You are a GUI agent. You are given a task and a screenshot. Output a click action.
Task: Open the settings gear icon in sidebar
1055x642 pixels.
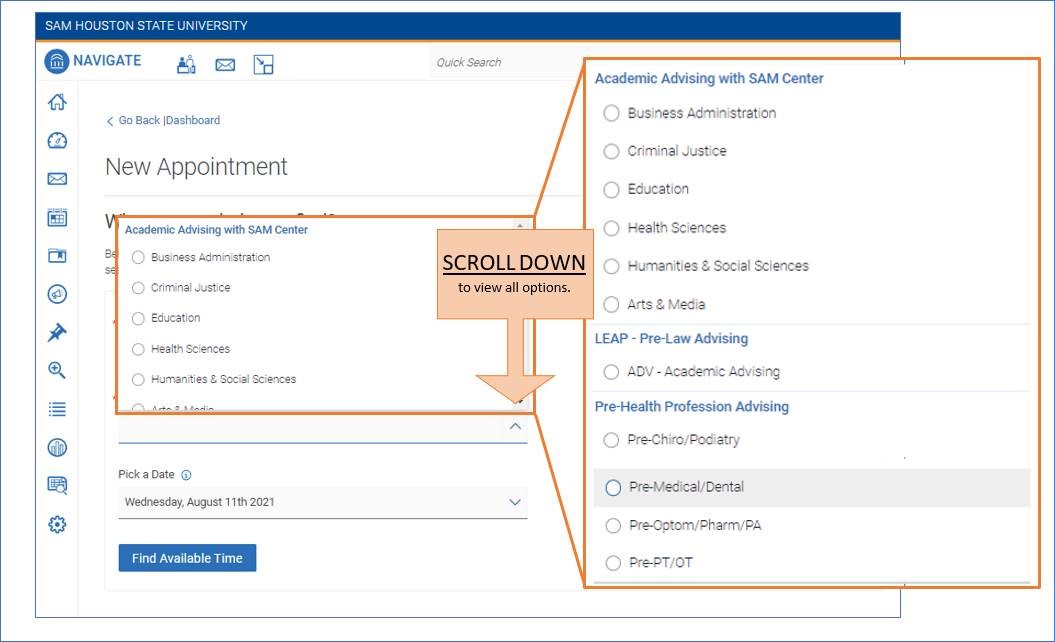[x=57, y=524]
